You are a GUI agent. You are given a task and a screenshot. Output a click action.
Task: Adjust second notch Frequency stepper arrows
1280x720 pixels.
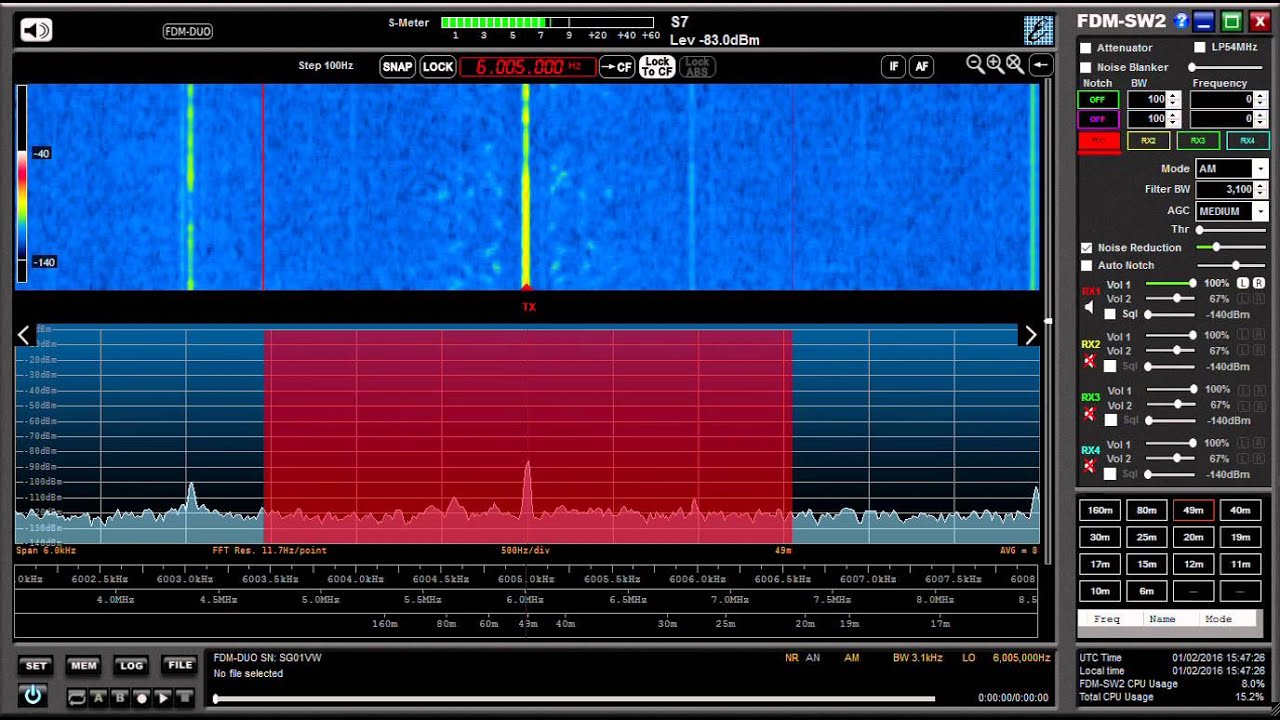point(1261,119)
